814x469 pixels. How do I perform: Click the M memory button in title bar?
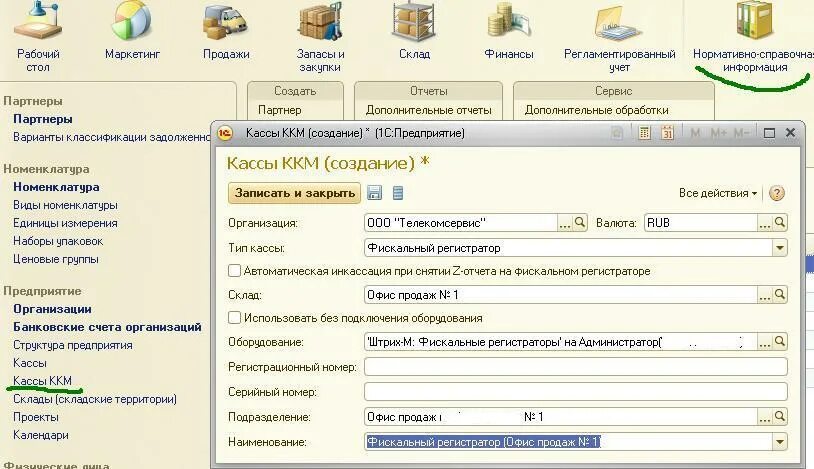tap(695, 133)
